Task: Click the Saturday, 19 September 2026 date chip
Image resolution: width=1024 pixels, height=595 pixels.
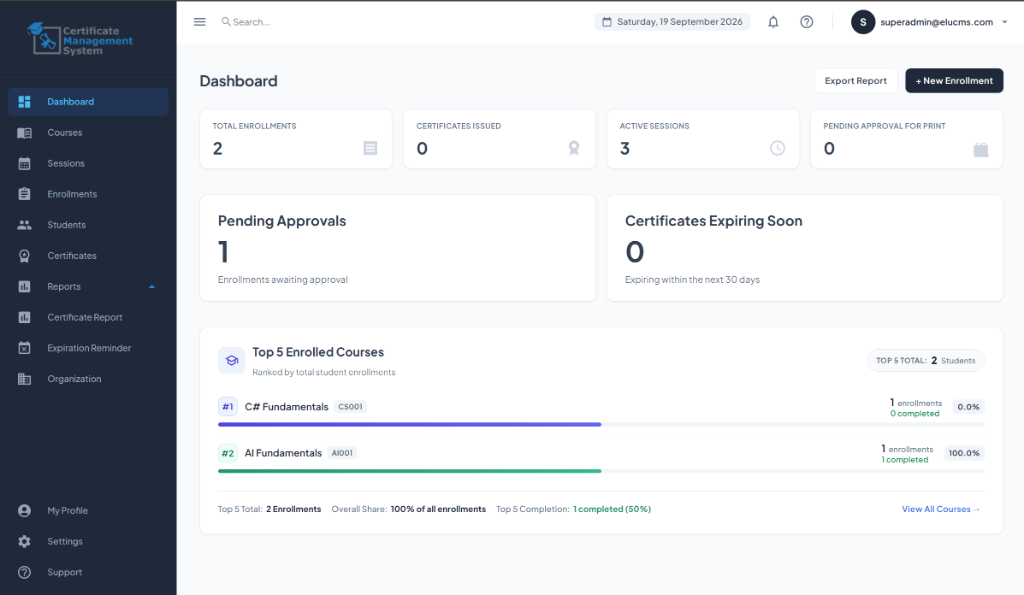Action: coord(672,22)
